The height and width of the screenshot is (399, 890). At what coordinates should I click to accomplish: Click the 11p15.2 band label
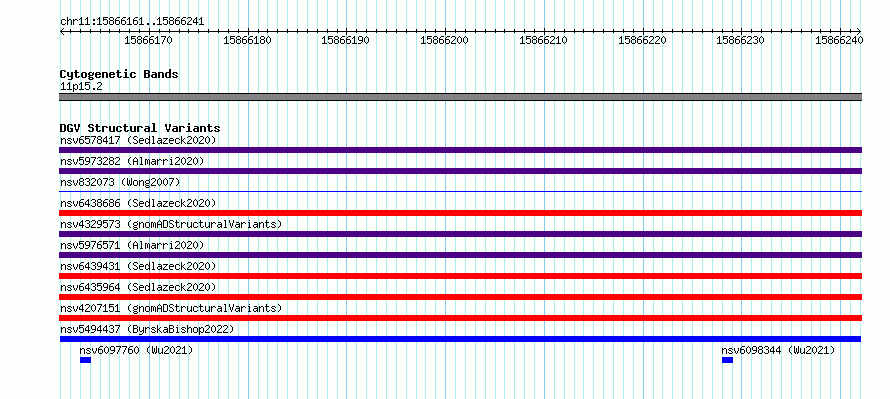coord(81,86)
